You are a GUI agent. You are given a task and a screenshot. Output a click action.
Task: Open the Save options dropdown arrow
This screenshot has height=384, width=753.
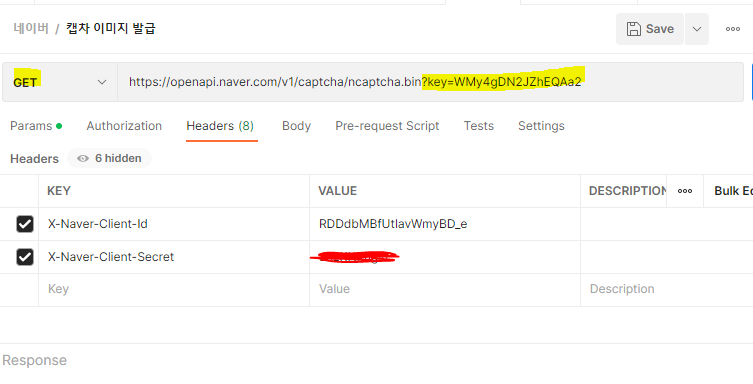tap(697, 29)
